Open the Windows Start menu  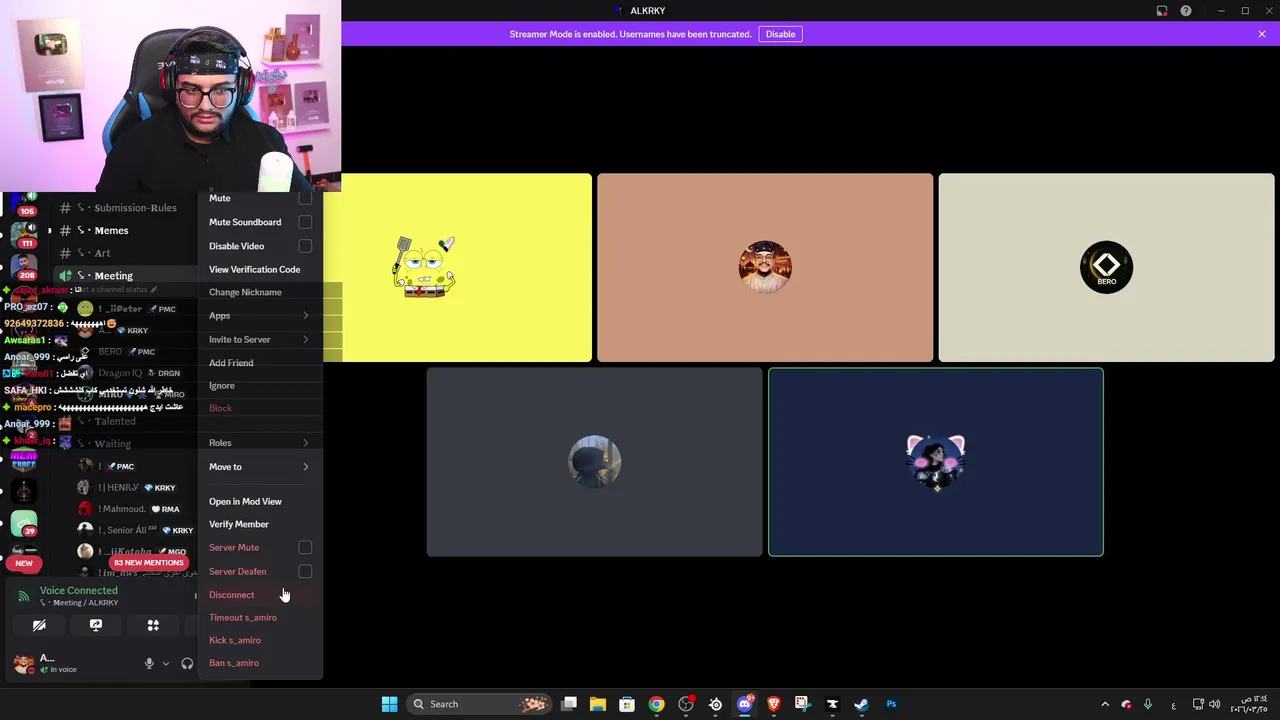pyautogui.click(x=389, y=704)
